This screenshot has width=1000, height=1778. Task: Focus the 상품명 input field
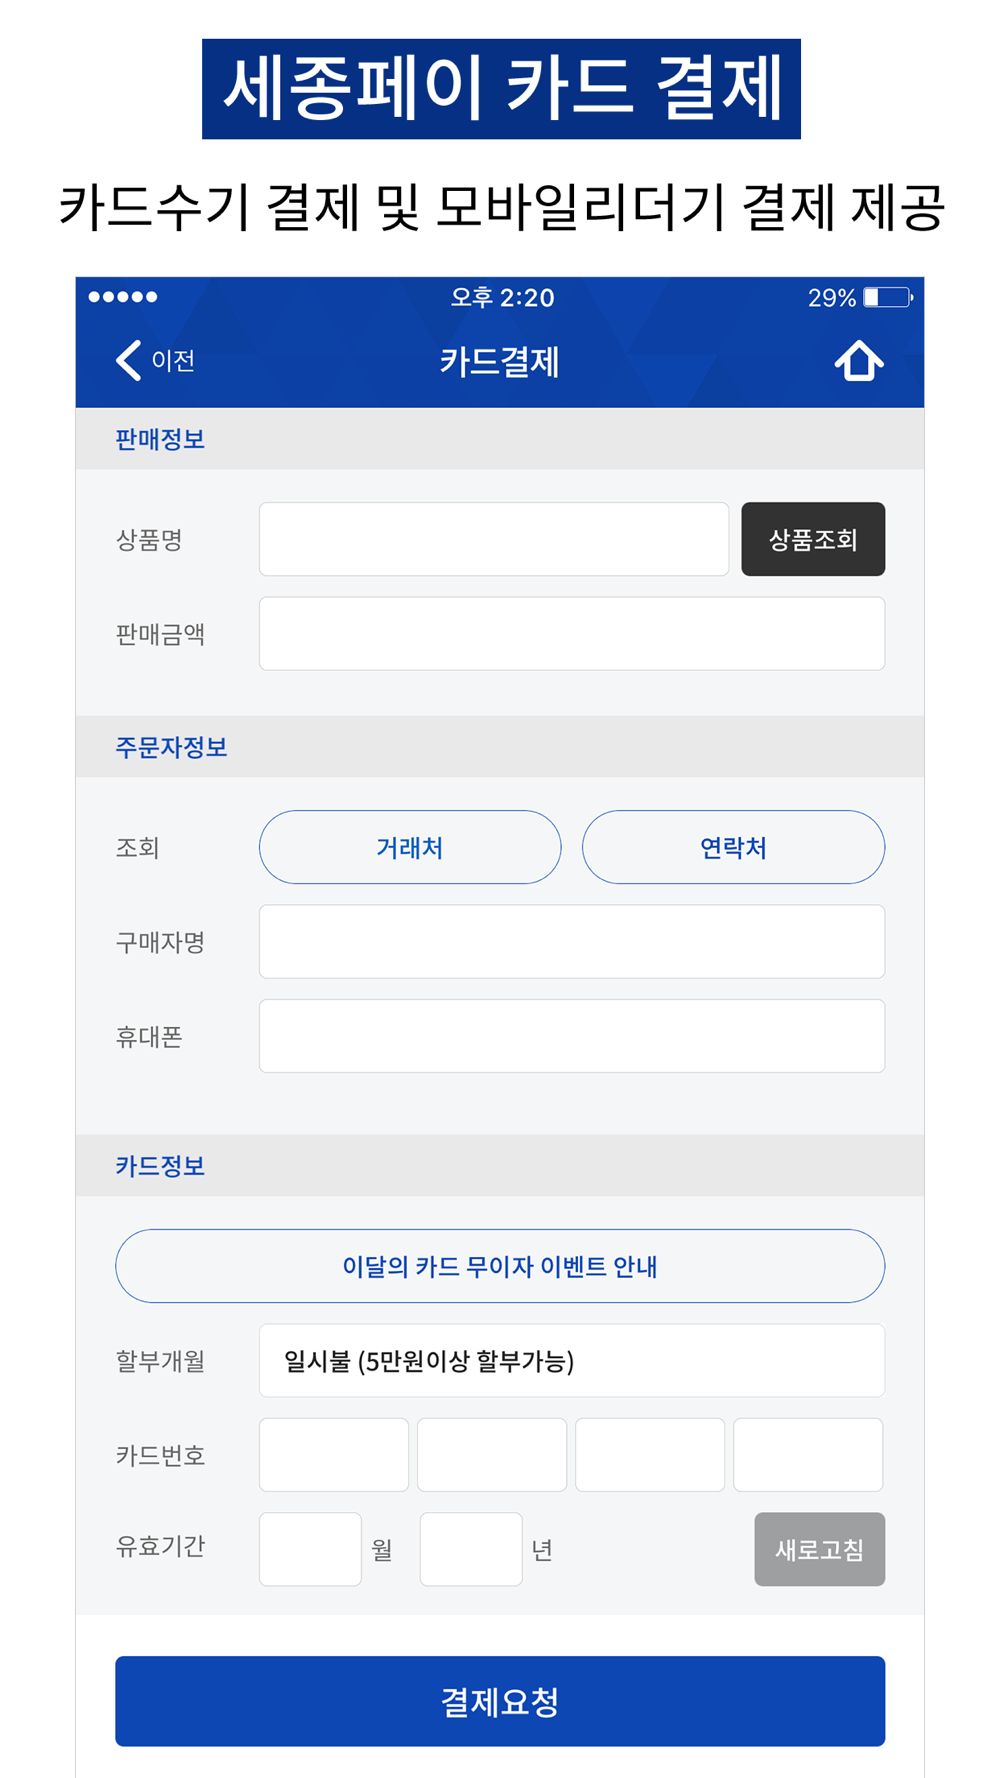[x=494, y=539]
